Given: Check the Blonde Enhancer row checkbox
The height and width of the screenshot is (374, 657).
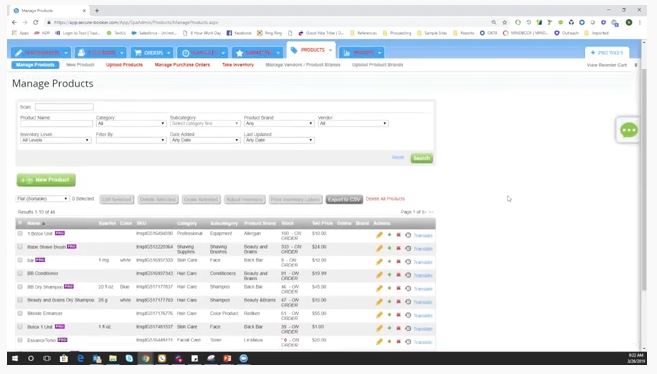Looking at the screenshot, I should (x=20, y=313).
